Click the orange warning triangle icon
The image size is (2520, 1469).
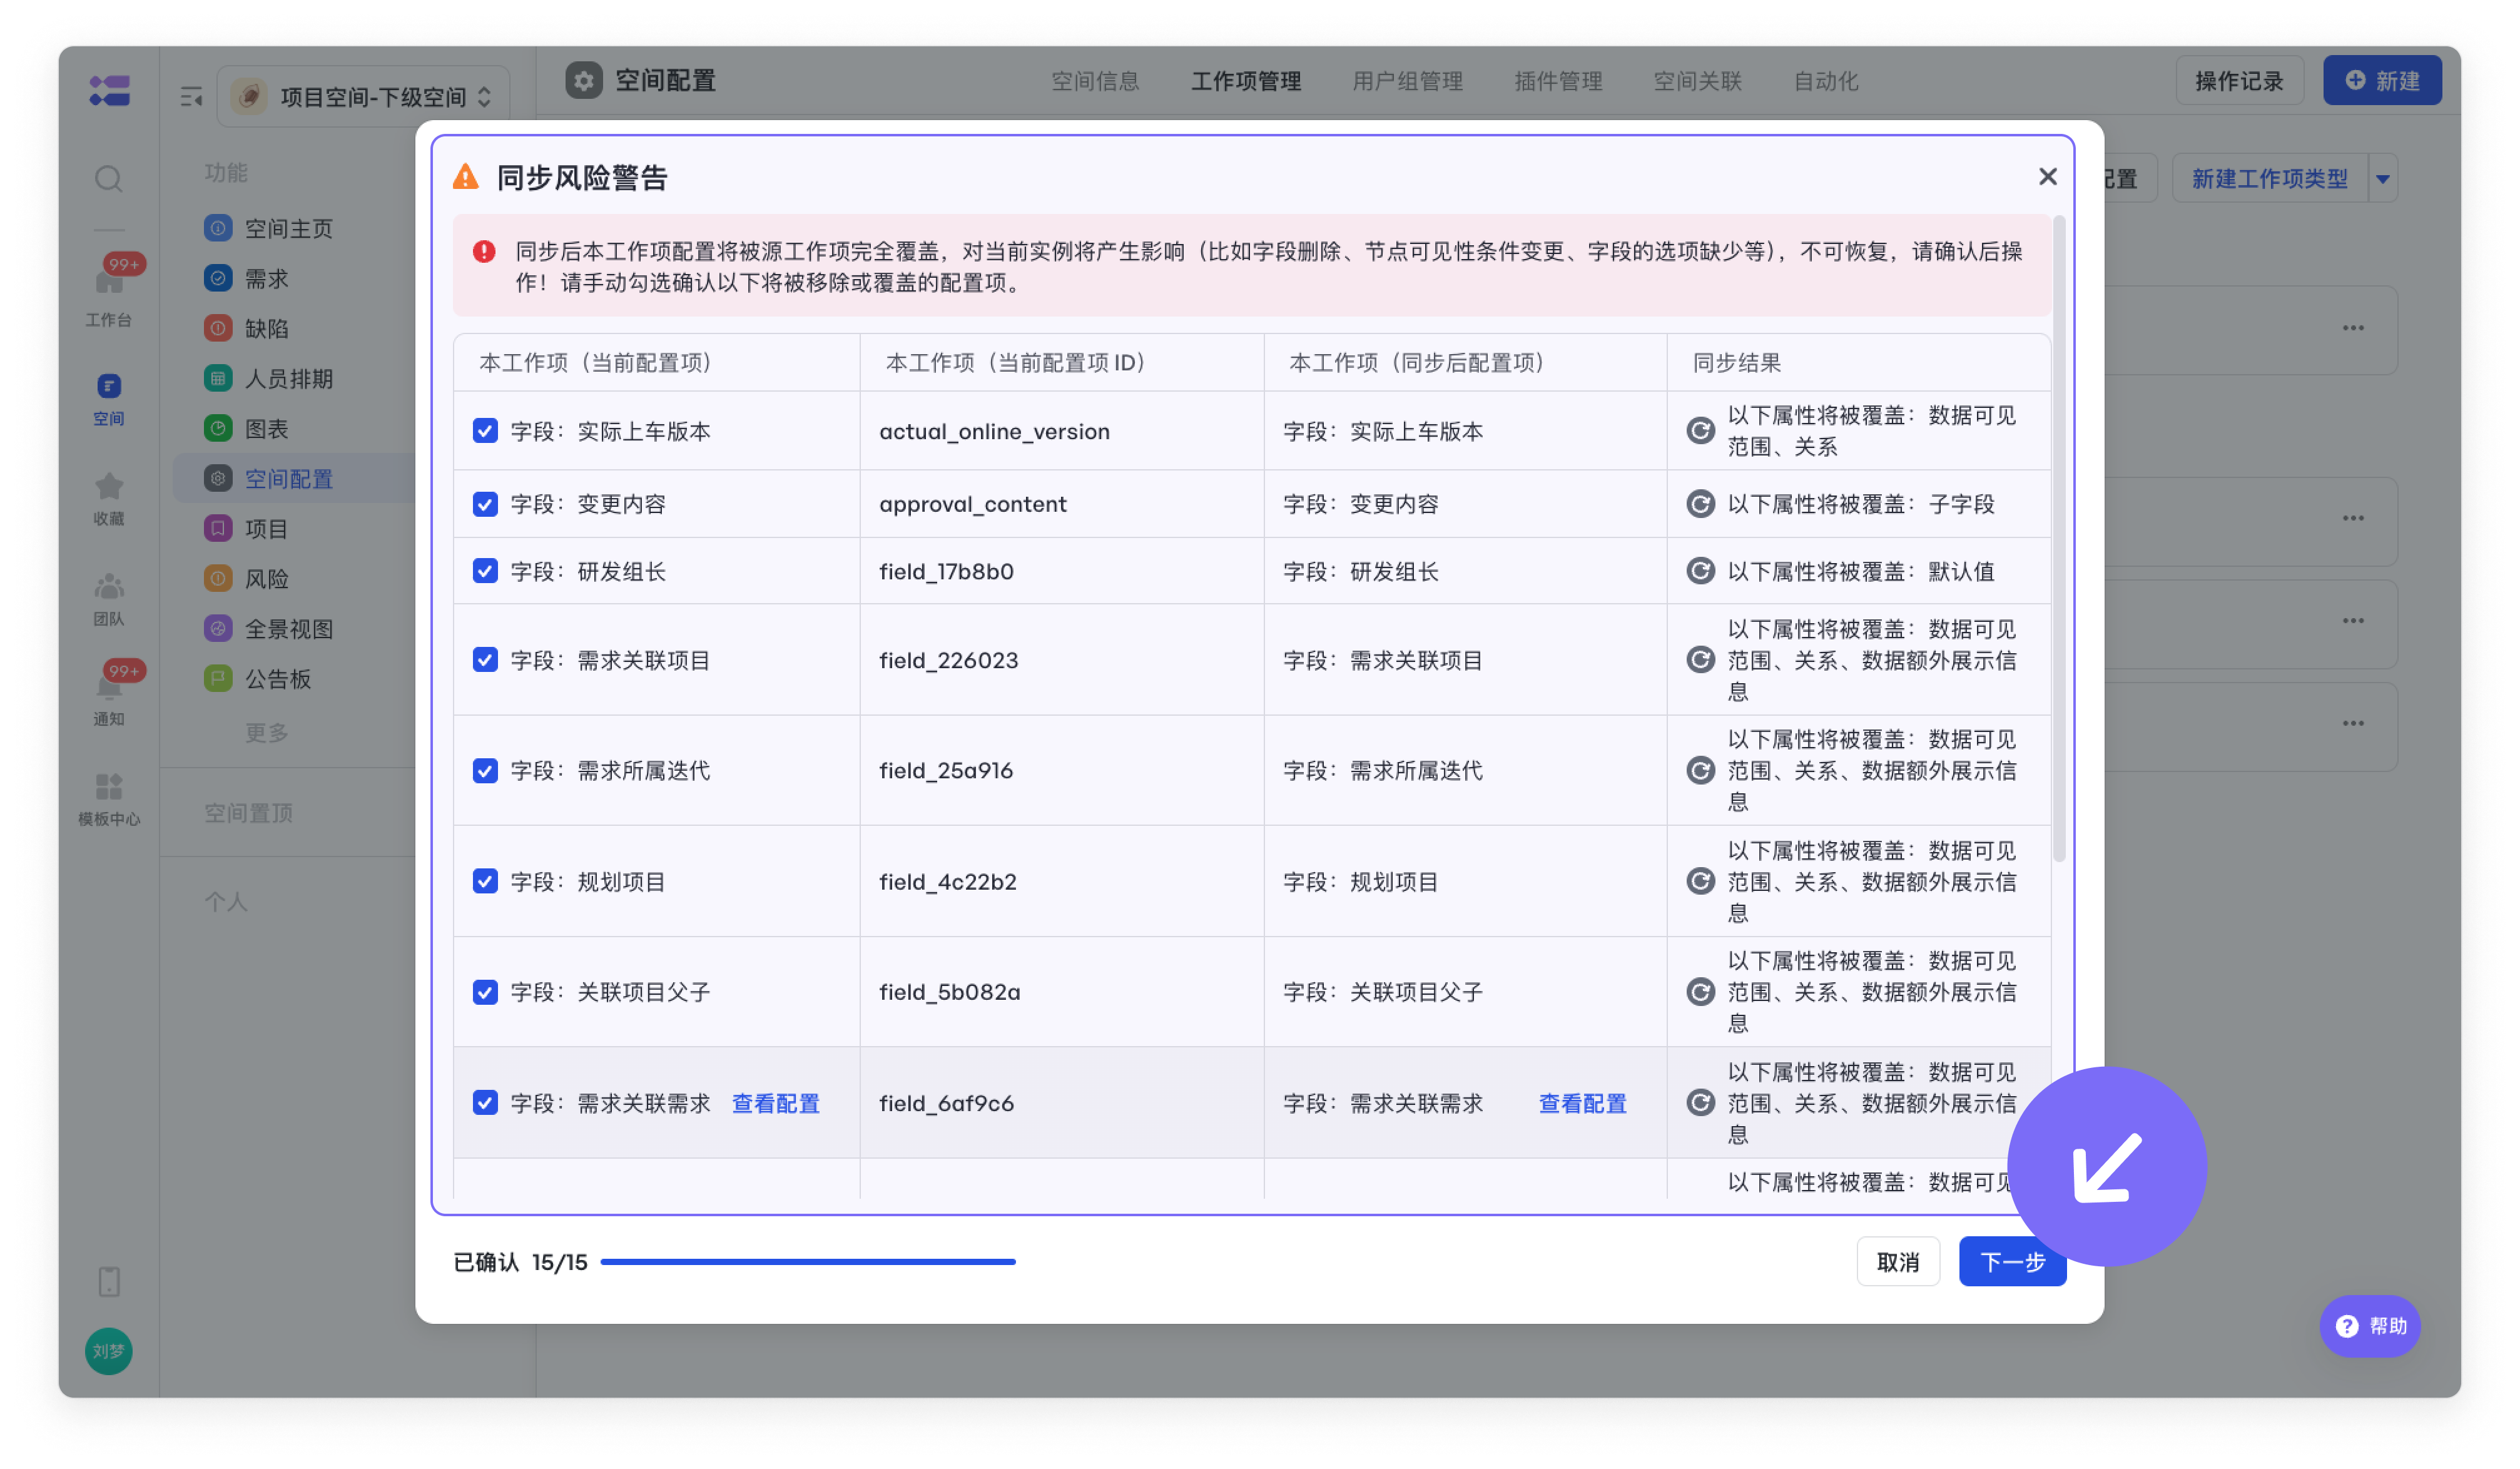[466, 177]
